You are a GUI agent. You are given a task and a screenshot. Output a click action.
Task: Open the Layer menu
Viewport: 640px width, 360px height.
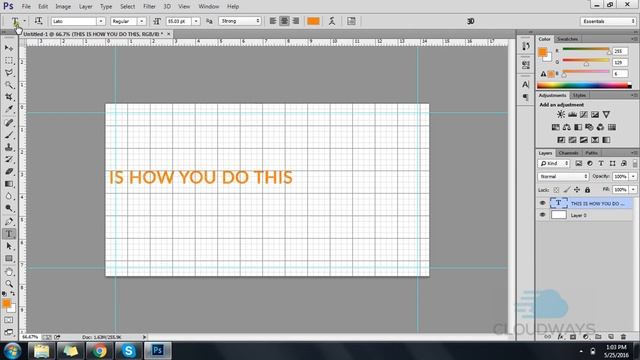(x=85, y=7)
